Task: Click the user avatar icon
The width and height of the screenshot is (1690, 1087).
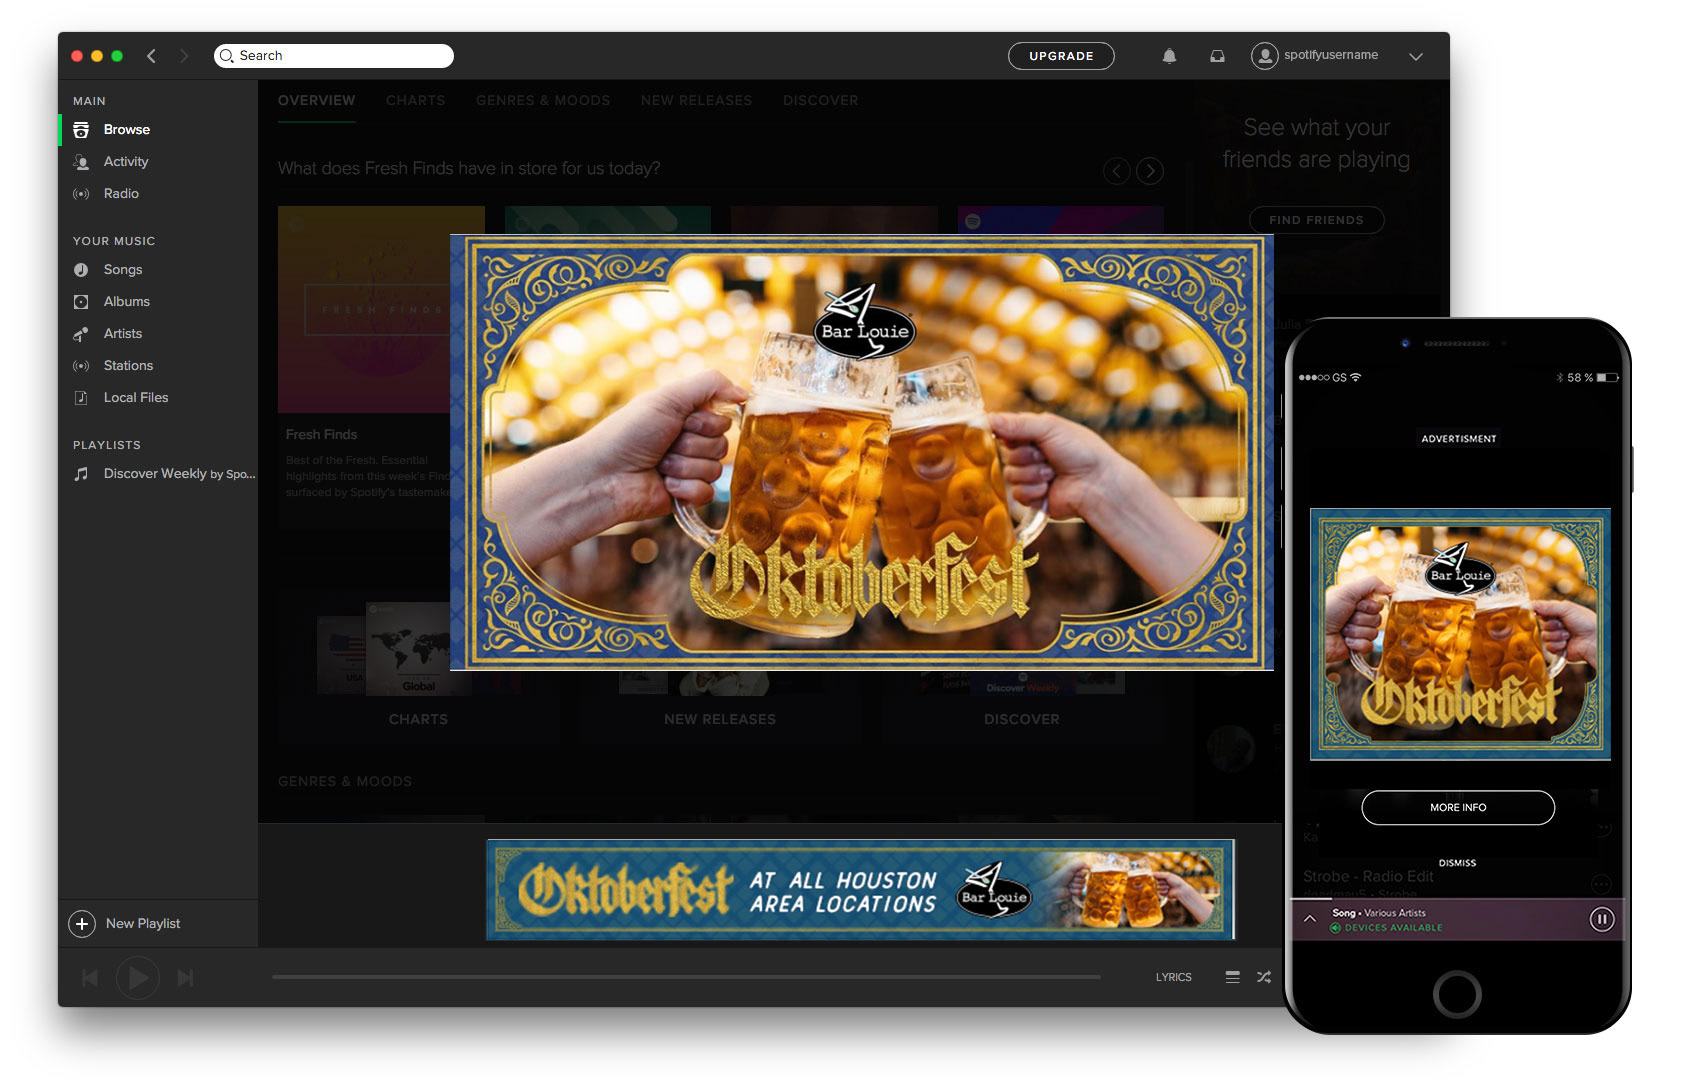Action: click(x=1265, y=56)
